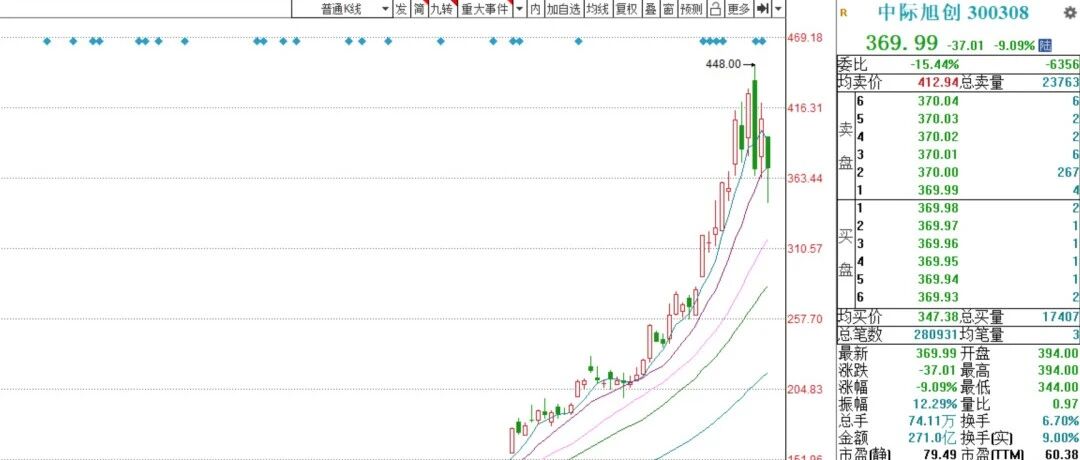
Task: Click the 重大事件 button
Action: click(484, 9)
